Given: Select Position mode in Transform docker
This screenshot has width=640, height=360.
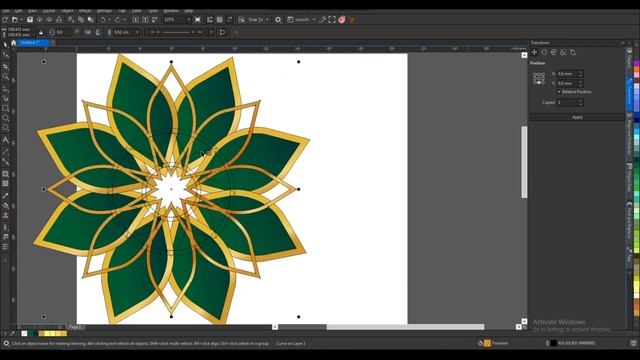Looking at the screenshot, I should [534, 52].
